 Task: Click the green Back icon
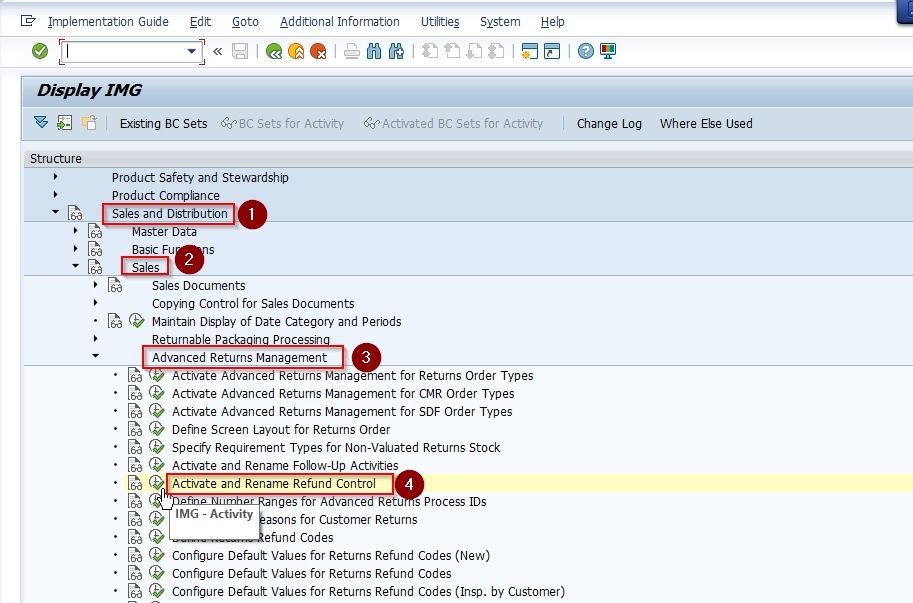pos(274,51)
